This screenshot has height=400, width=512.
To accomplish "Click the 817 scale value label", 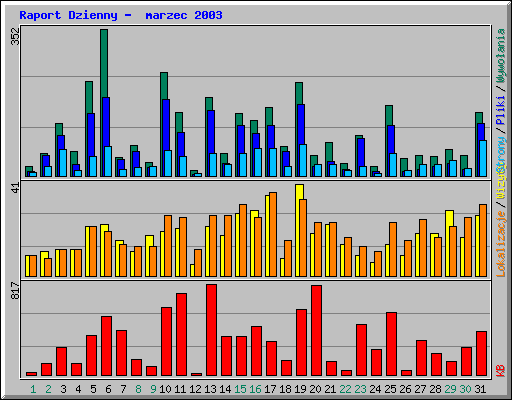I will [16, 290].
